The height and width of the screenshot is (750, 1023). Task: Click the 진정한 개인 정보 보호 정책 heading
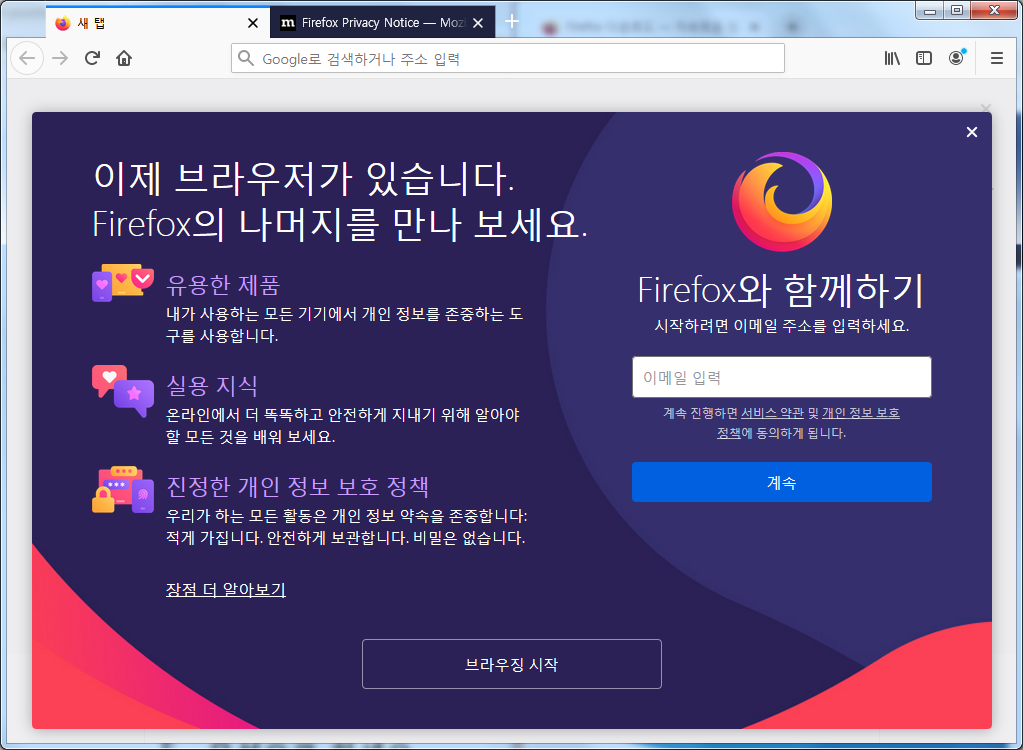pos(298,487)
